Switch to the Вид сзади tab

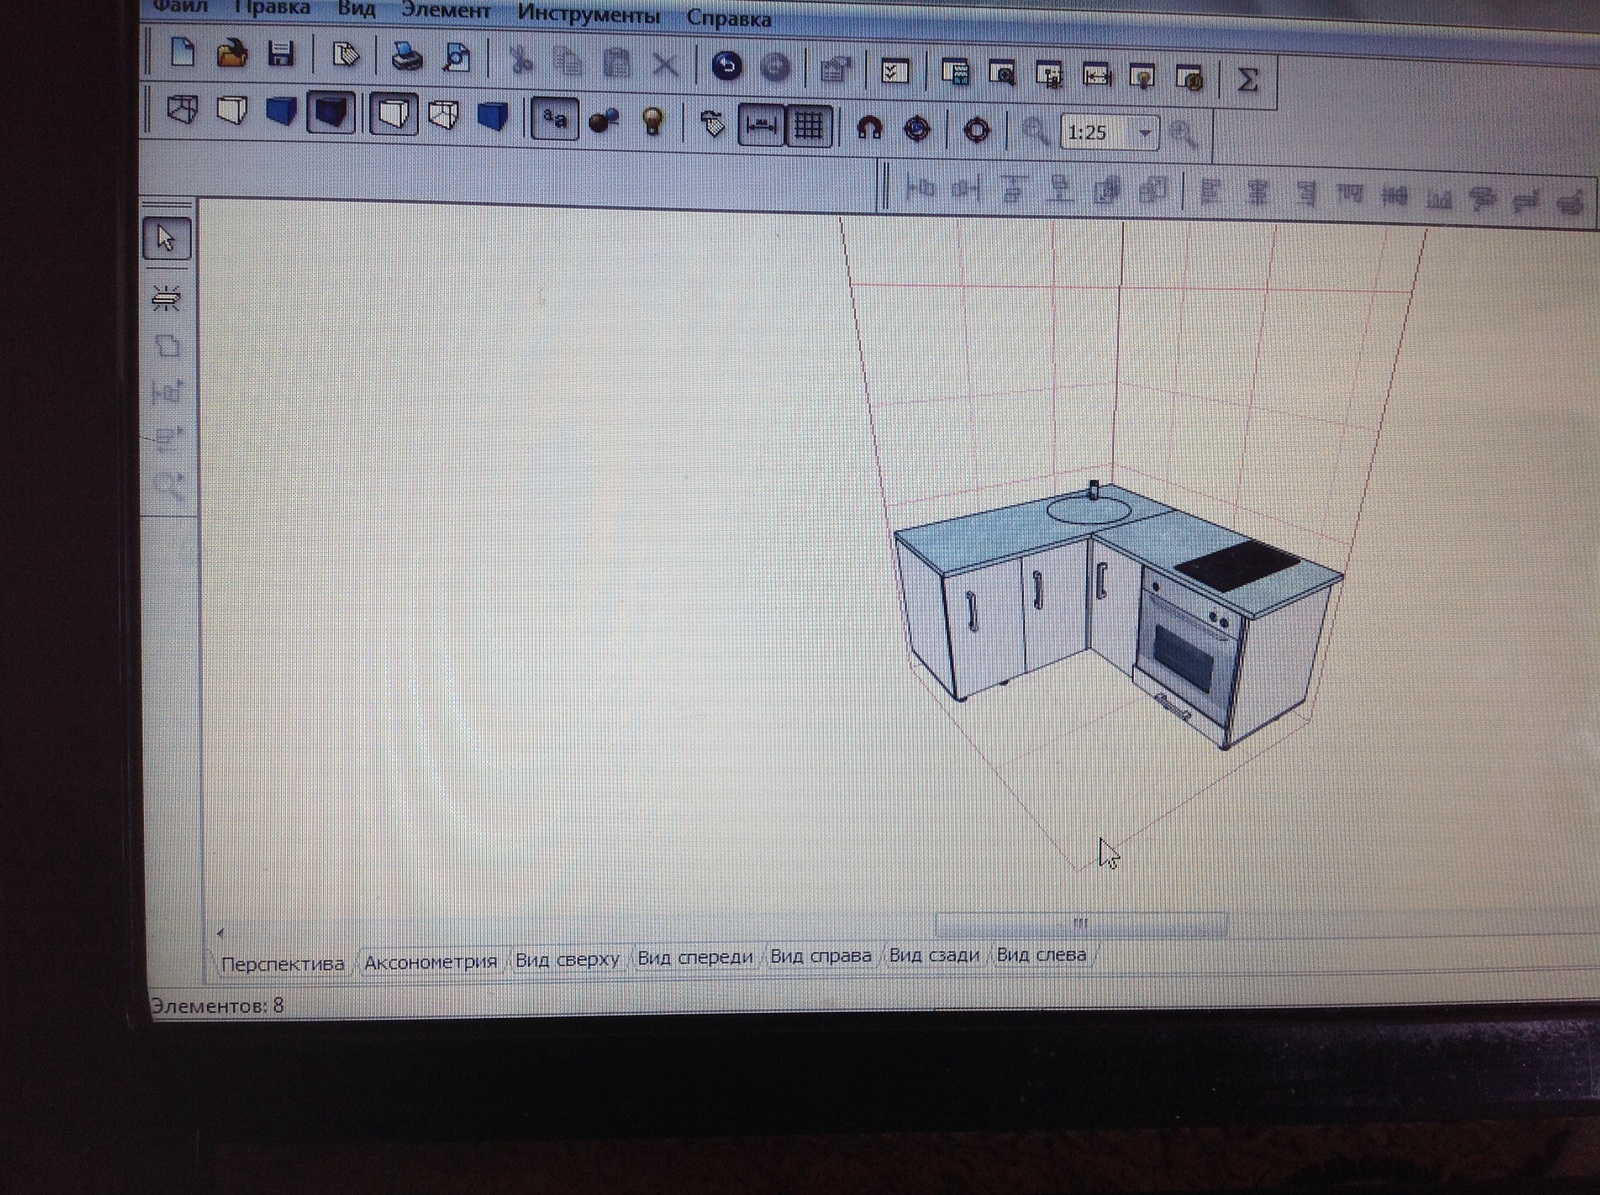tap(934, 955)
